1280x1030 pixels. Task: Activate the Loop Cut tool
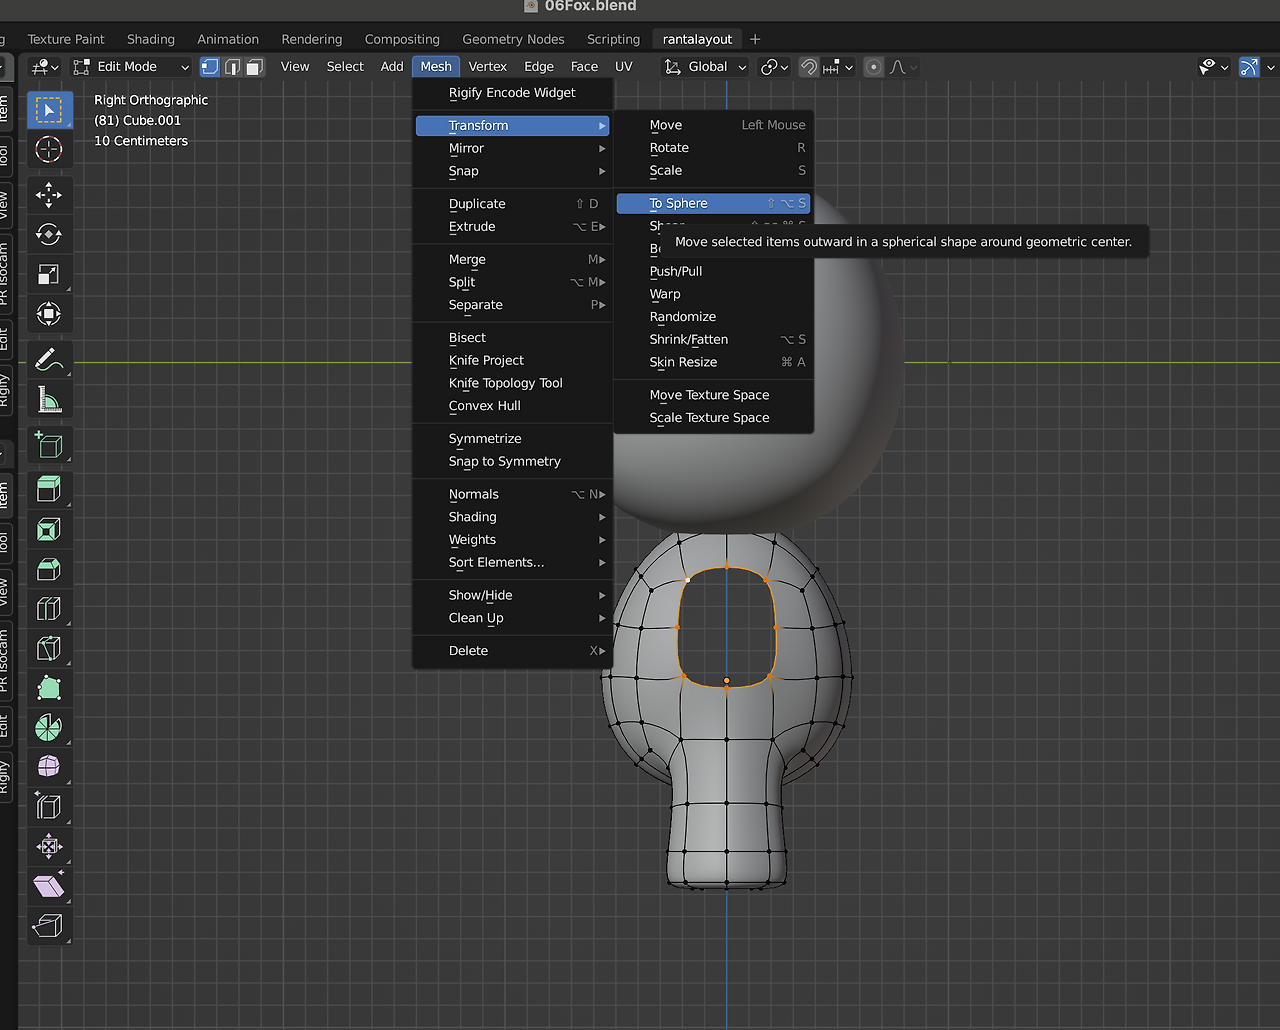pyautogui.click(x=48, y=609)
